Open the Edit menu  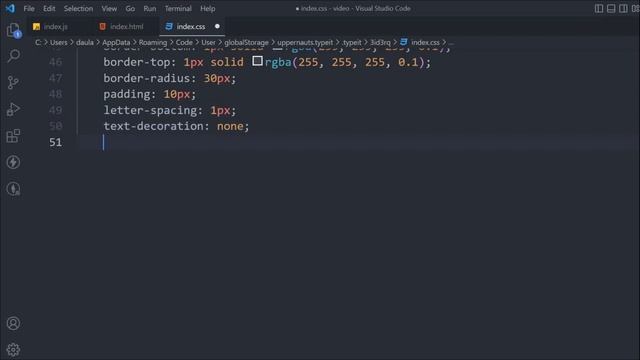(49, 9)
